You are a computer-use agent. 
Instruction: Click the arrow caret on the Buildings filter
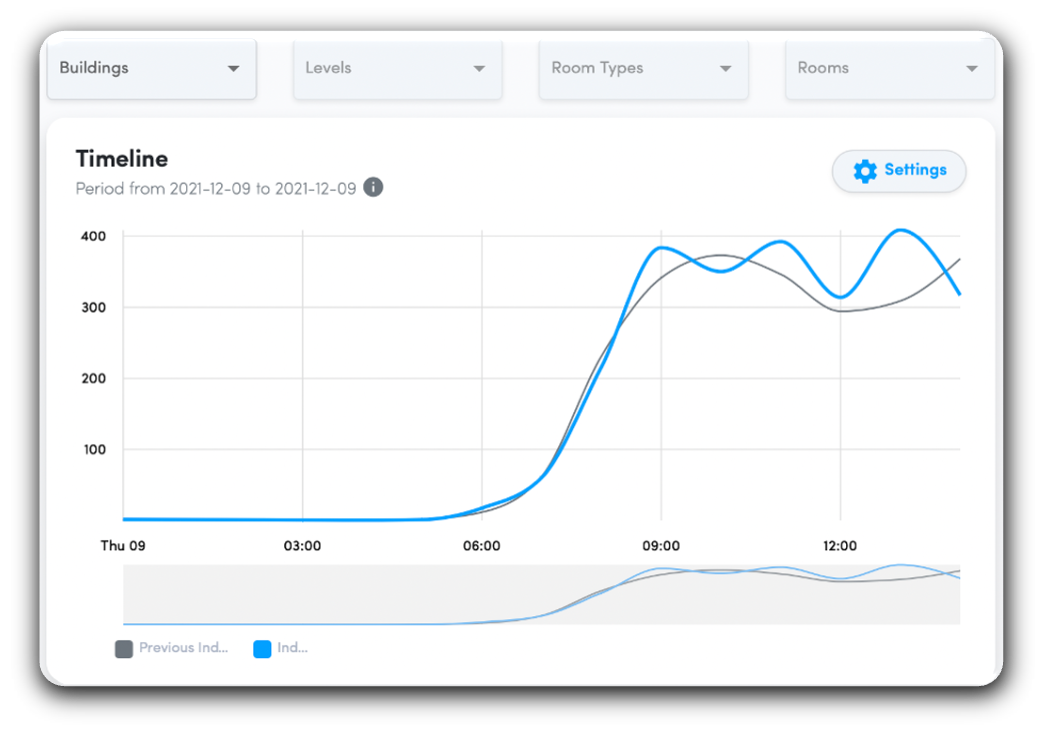tap(233, 69)
